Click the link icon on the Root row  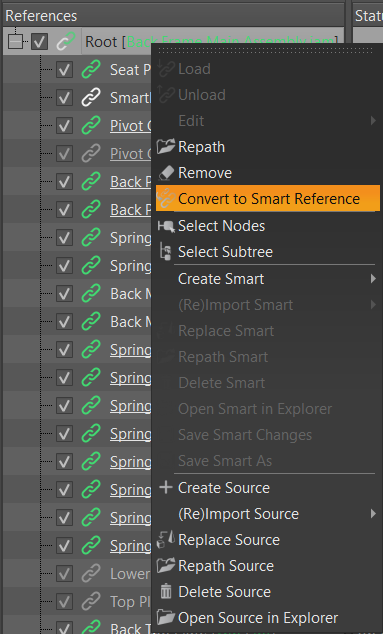[x=66, y=42]
